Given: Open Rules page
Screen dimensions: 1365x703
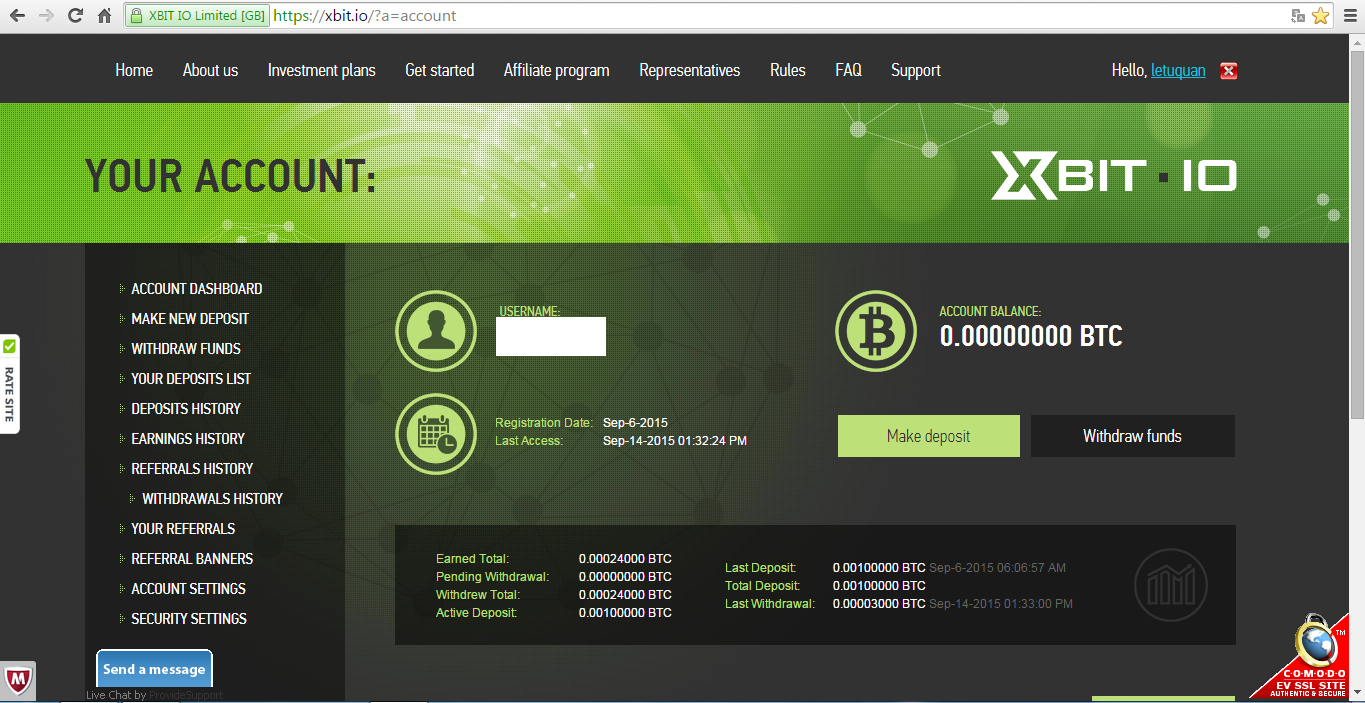Looking at the screenshot, I should point(787,70).
